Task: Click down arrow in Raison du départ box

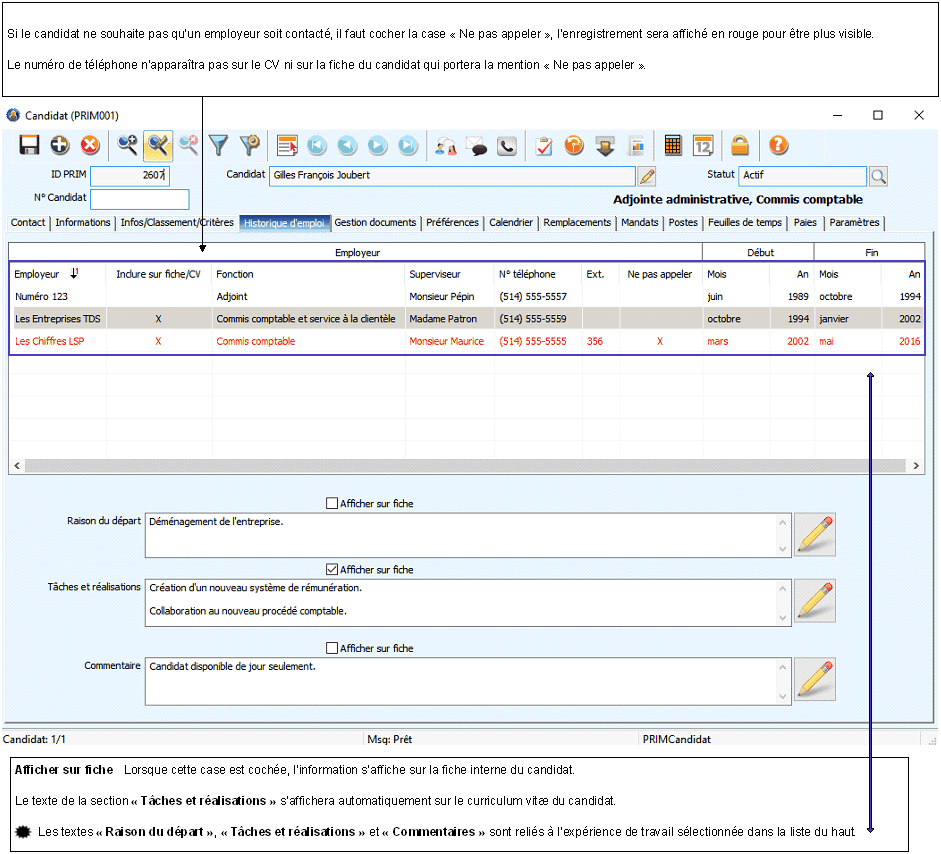Action: tap(783, 549)
